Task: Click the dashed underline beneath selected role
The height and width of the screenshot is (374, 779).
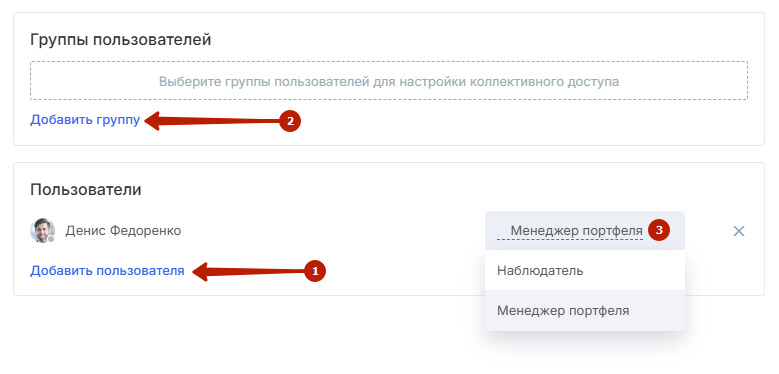Action: click(x=570, y=240)
